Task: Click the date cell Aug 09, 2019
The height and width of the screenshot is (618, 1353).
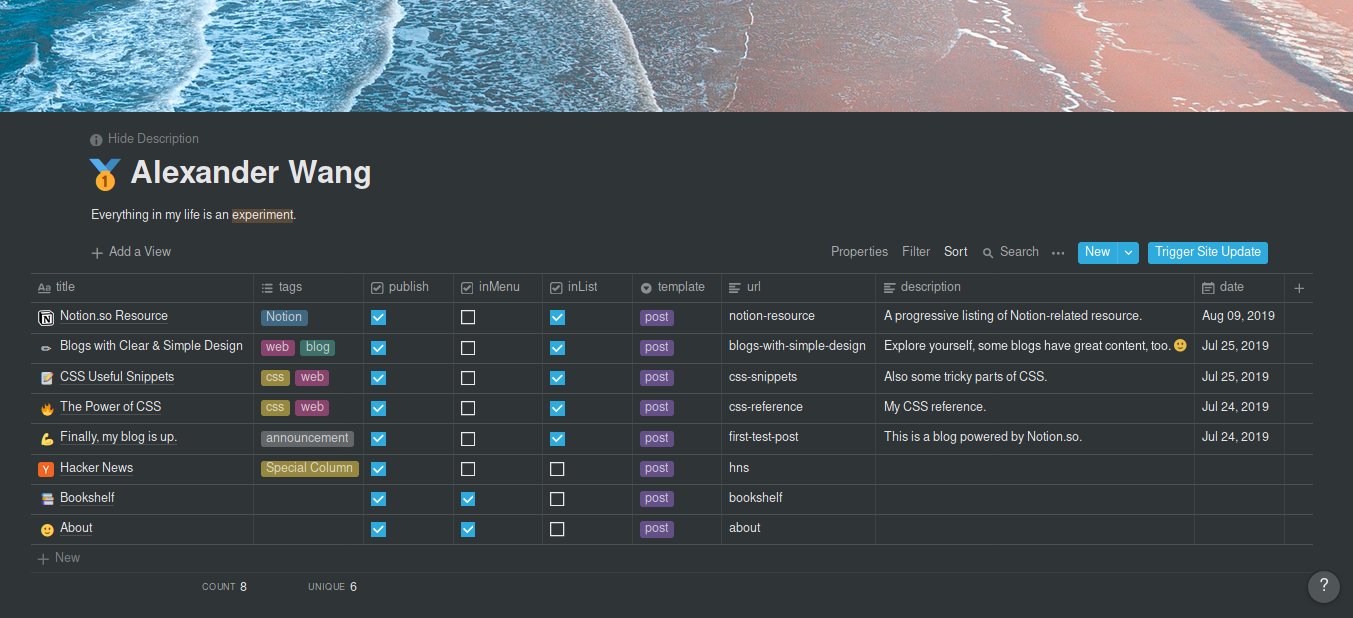Action: pyautogui.click(x=1238, y=316)
